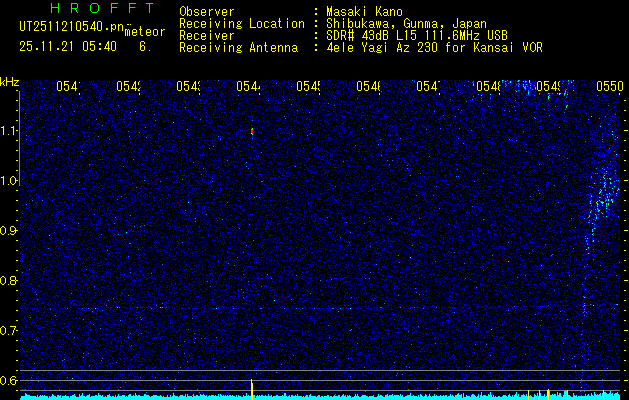Click the orange echo dot near 1.1 kHz

tap(252, 131)
